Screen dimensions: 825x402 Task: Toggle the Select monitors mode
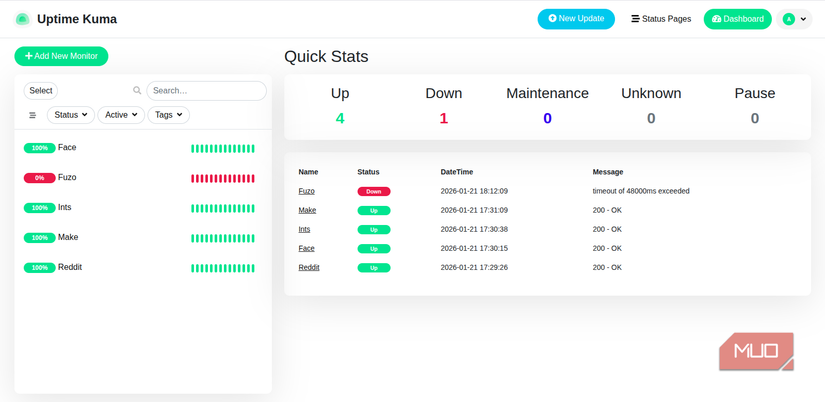[x=41, y=91]
